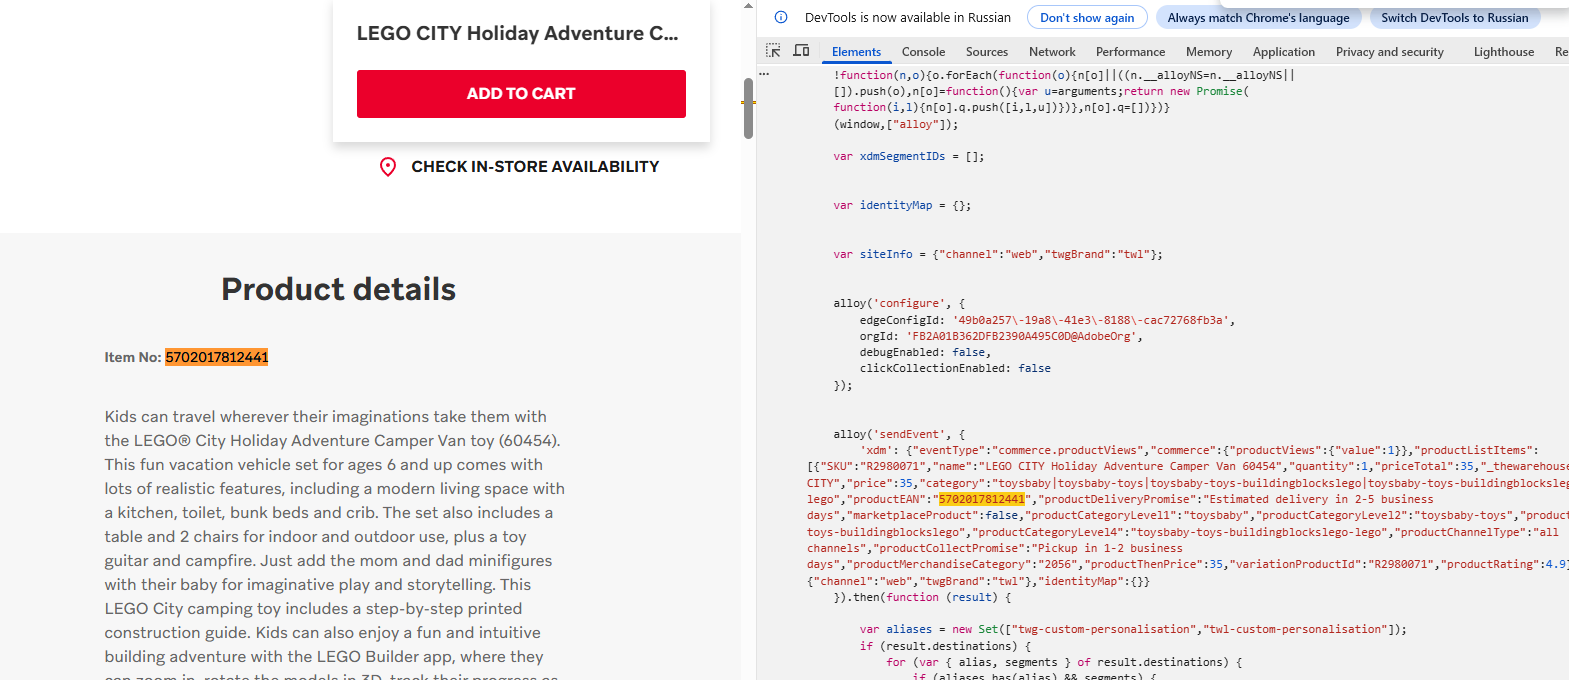Dismiss with the Don't show again button

(x=1087, y=18)
